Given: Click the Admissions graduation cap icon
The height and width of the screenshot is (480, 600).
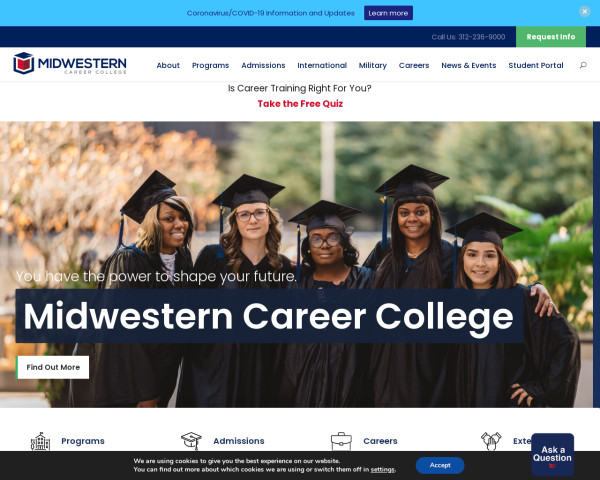Looking at the screenshot, I should click(x=191, y=441).
